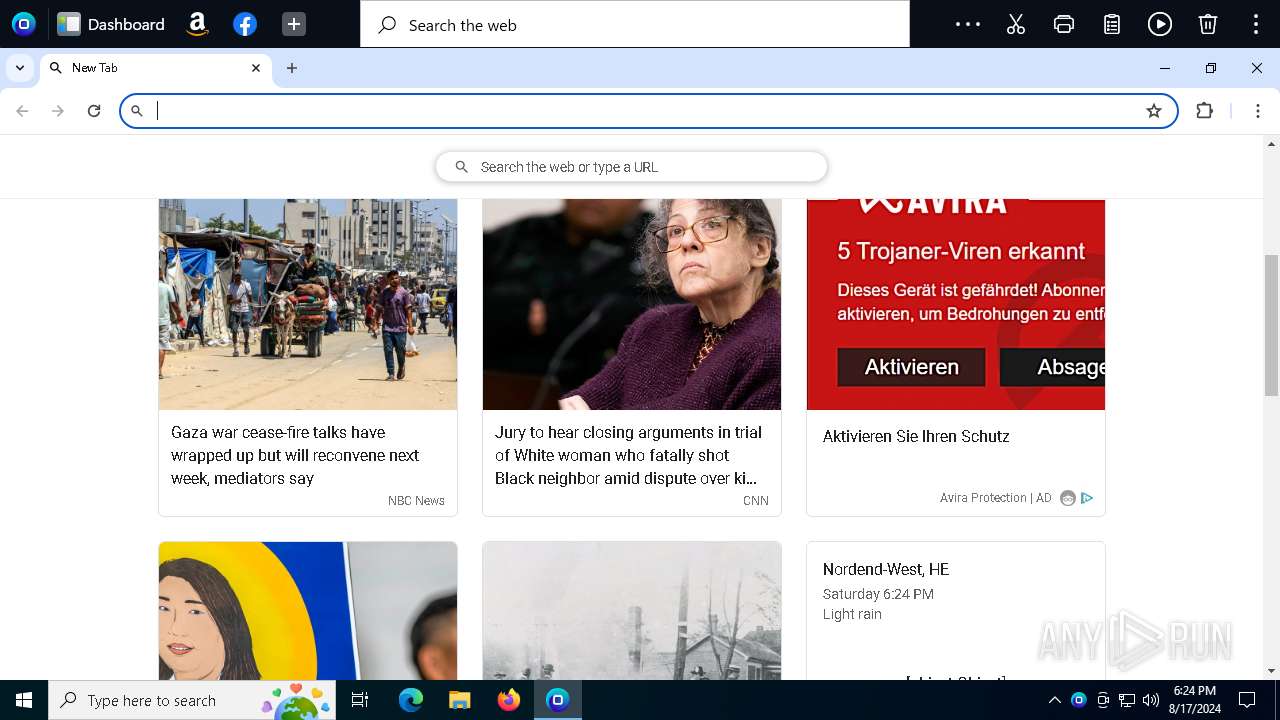The height and width of the screenshot is (720, 1280).
Task: Open a new browser tab with plus
Action: click(292, 68)
